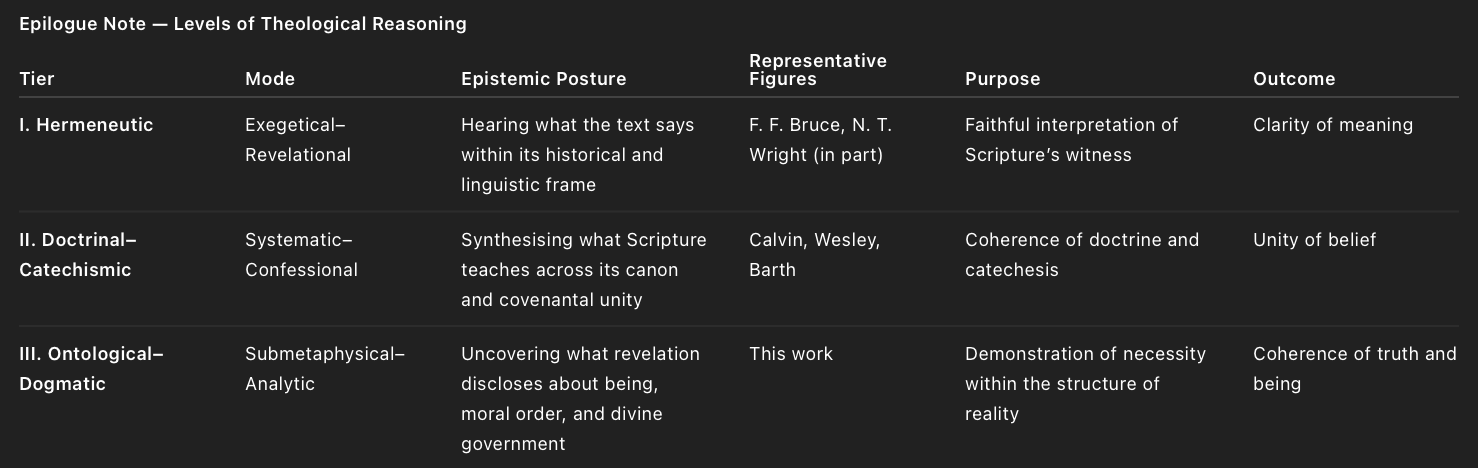Image resolution: width=1478 pixels, height=468 pixels.
Task: Click the "Demonstration of necessity" purpose cell
Action: pyautogui.click(x=1085, y=384)
